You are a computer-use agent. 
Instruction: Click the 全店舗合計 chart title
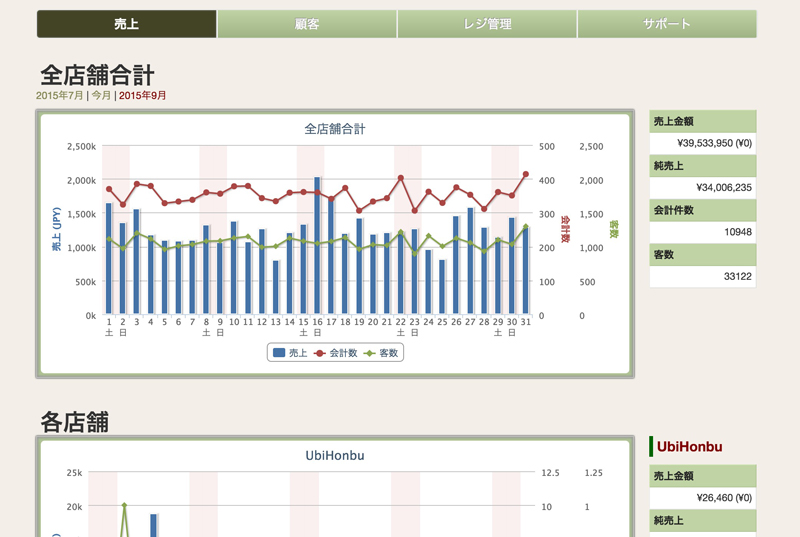pyautogui.click(x=335, y=129)
